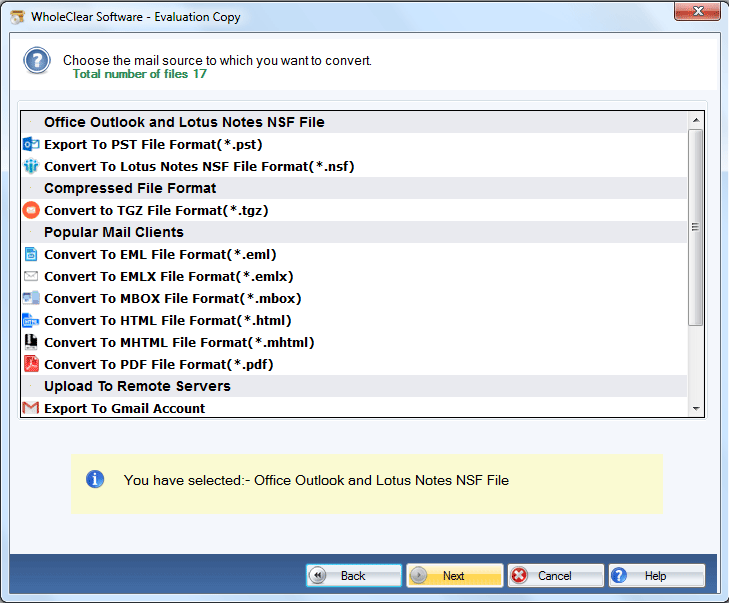Select Convert To Lotus Notes NSF File Format
This screenshot has height=603, width=729.
pyautogui.click(x=354, y=166)
